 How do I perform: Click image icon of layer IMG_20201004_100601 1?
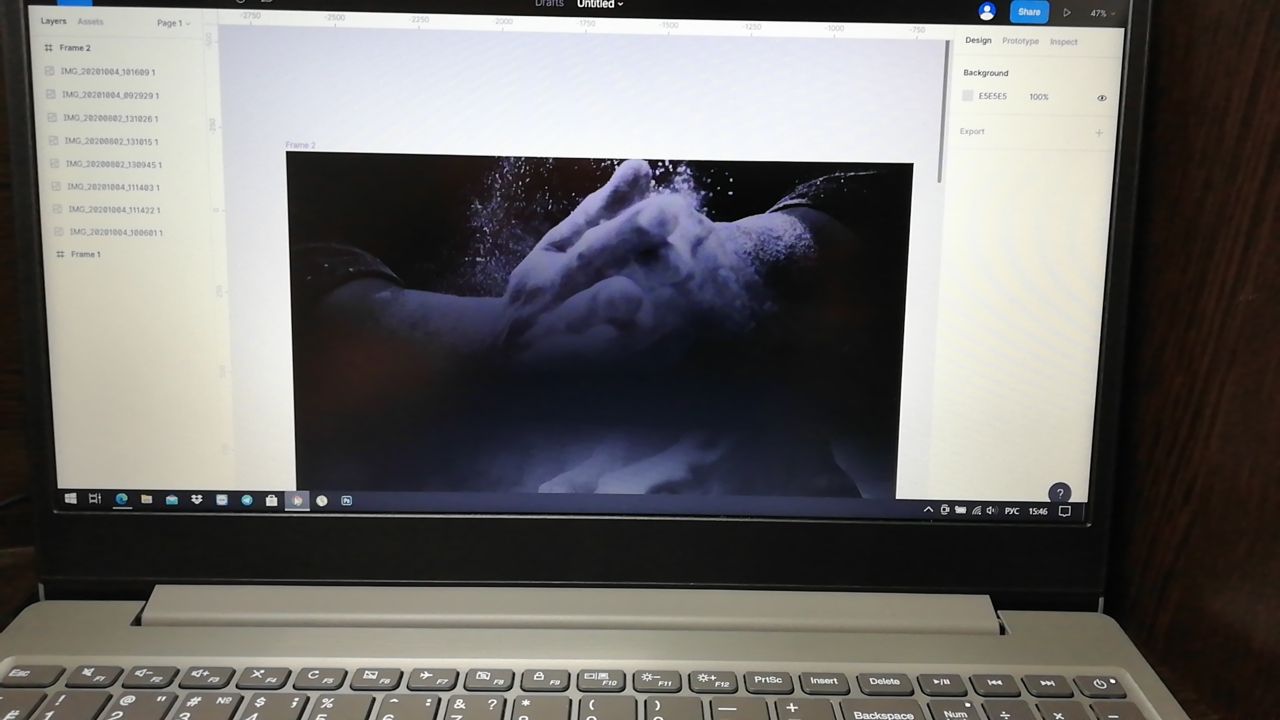[58, 232]
